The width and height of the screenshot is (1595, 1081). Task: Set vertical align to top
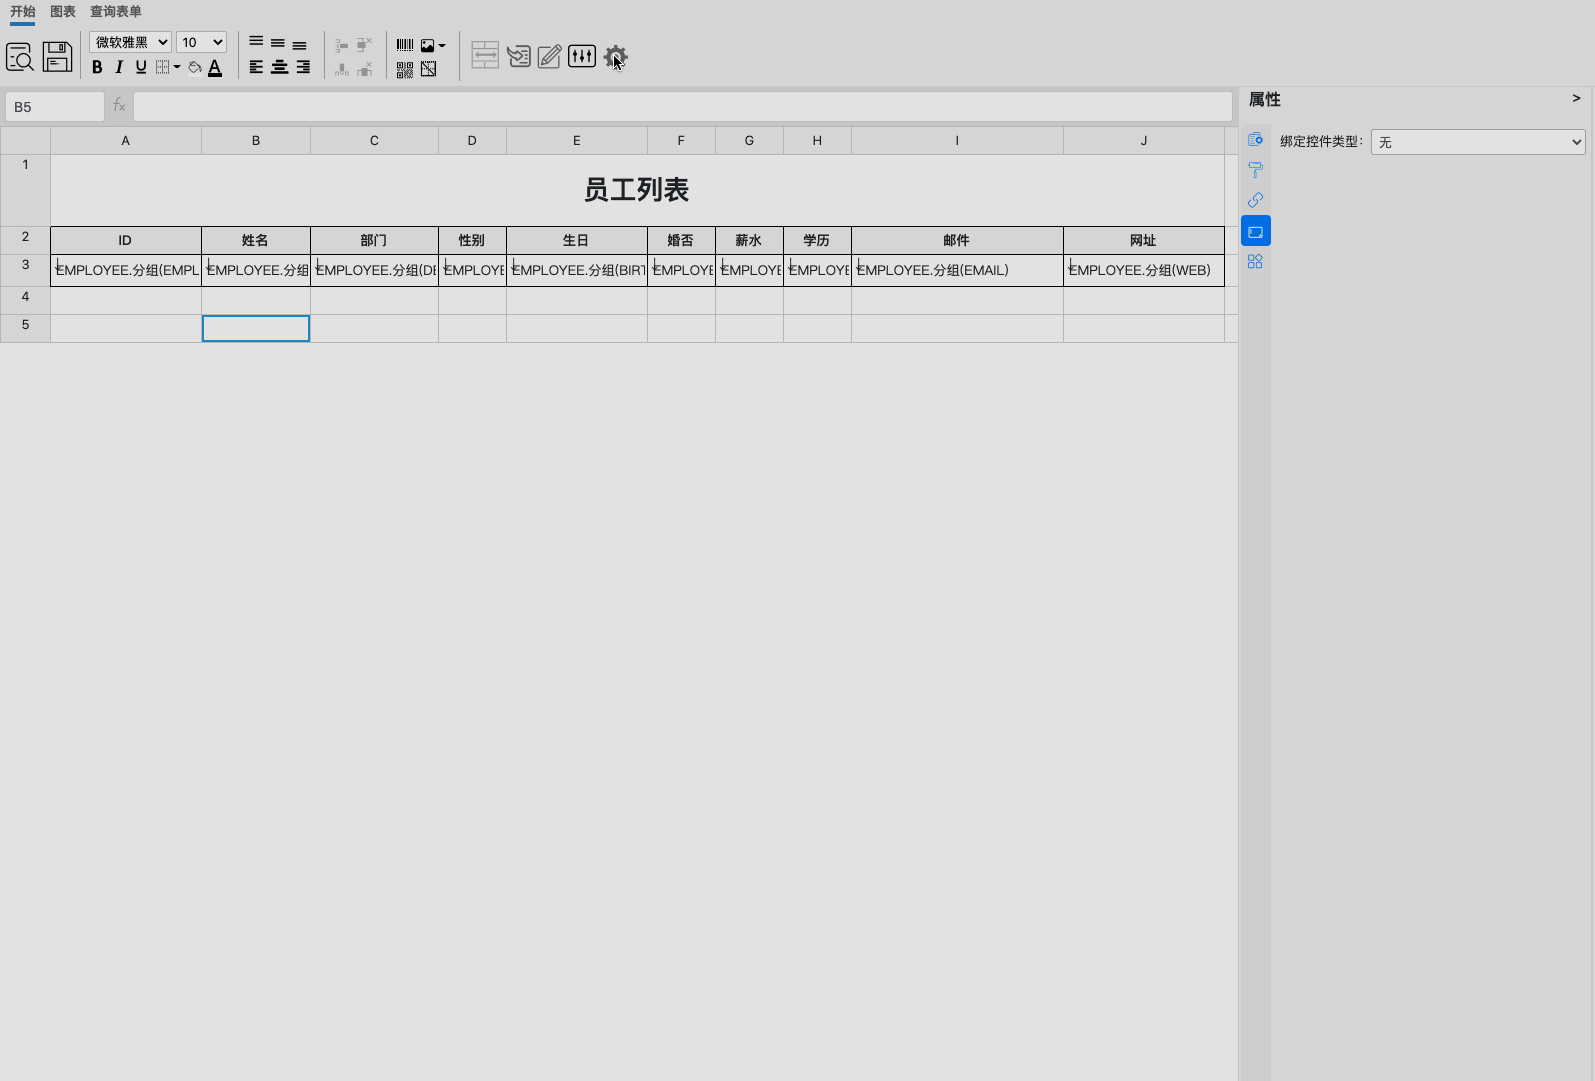pyautogui.click(x=256, y=42)
